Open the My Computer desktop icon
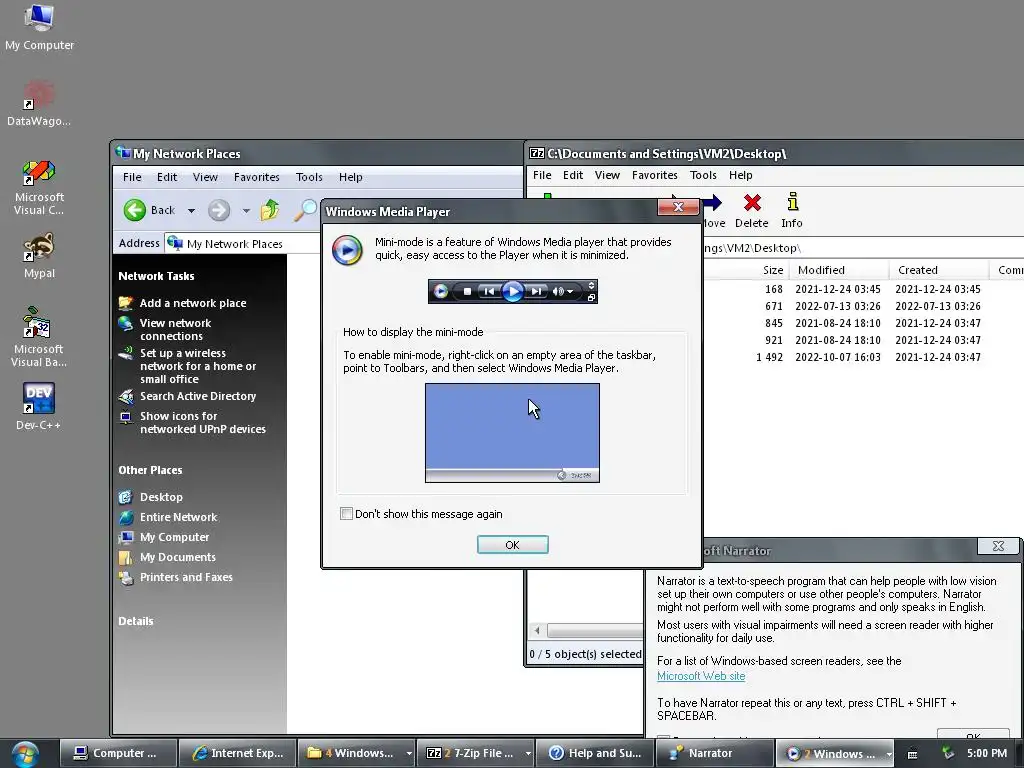This screenshot has height=768, width=1024. [x=39, y=27]
